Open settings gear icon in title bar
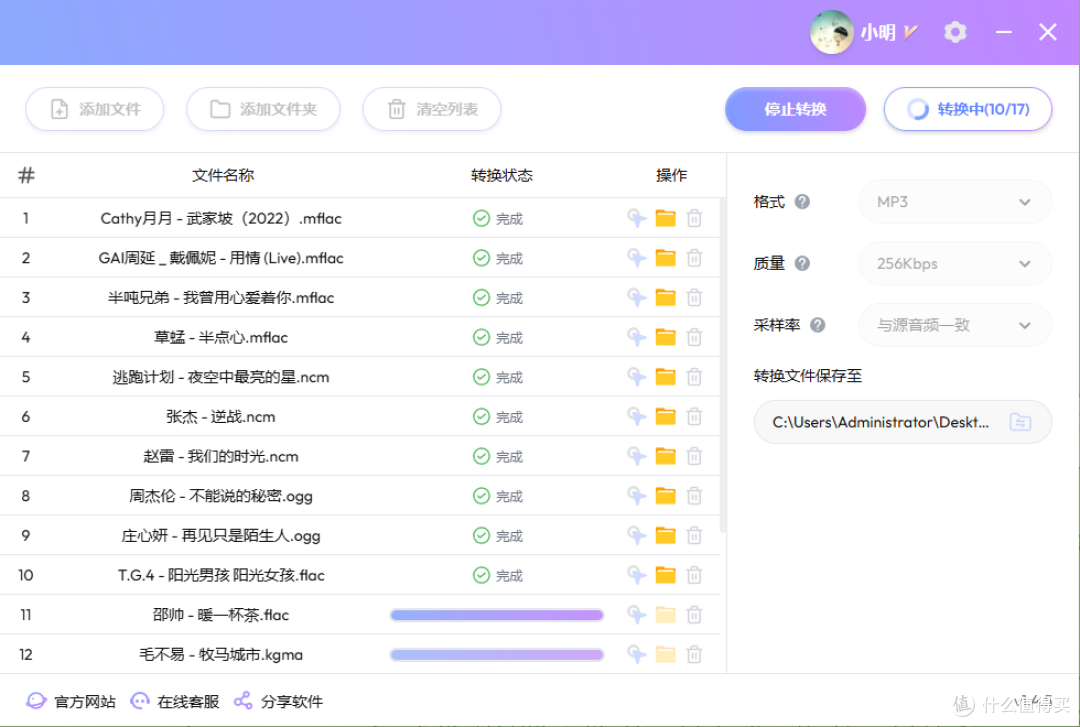The width and height of the screenshot is (1080, 727). (955, 32)
